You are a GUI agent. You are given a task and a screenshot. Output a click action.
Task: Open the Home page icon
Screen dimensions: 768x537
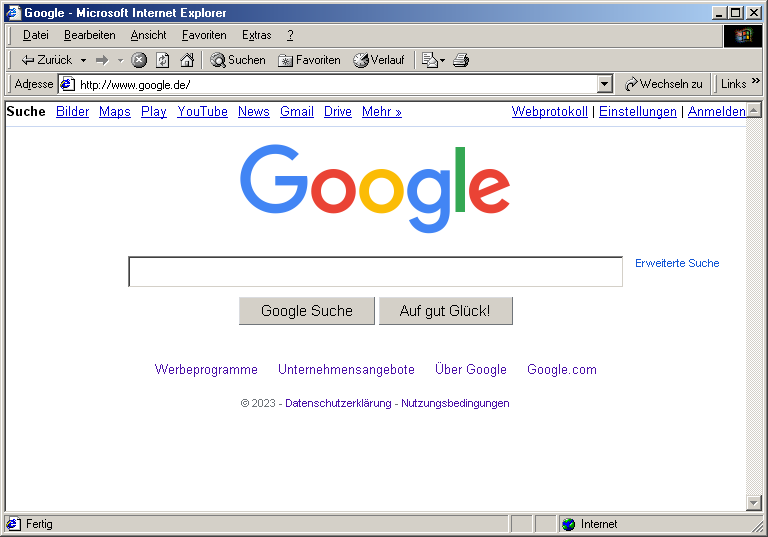point(187,60)
